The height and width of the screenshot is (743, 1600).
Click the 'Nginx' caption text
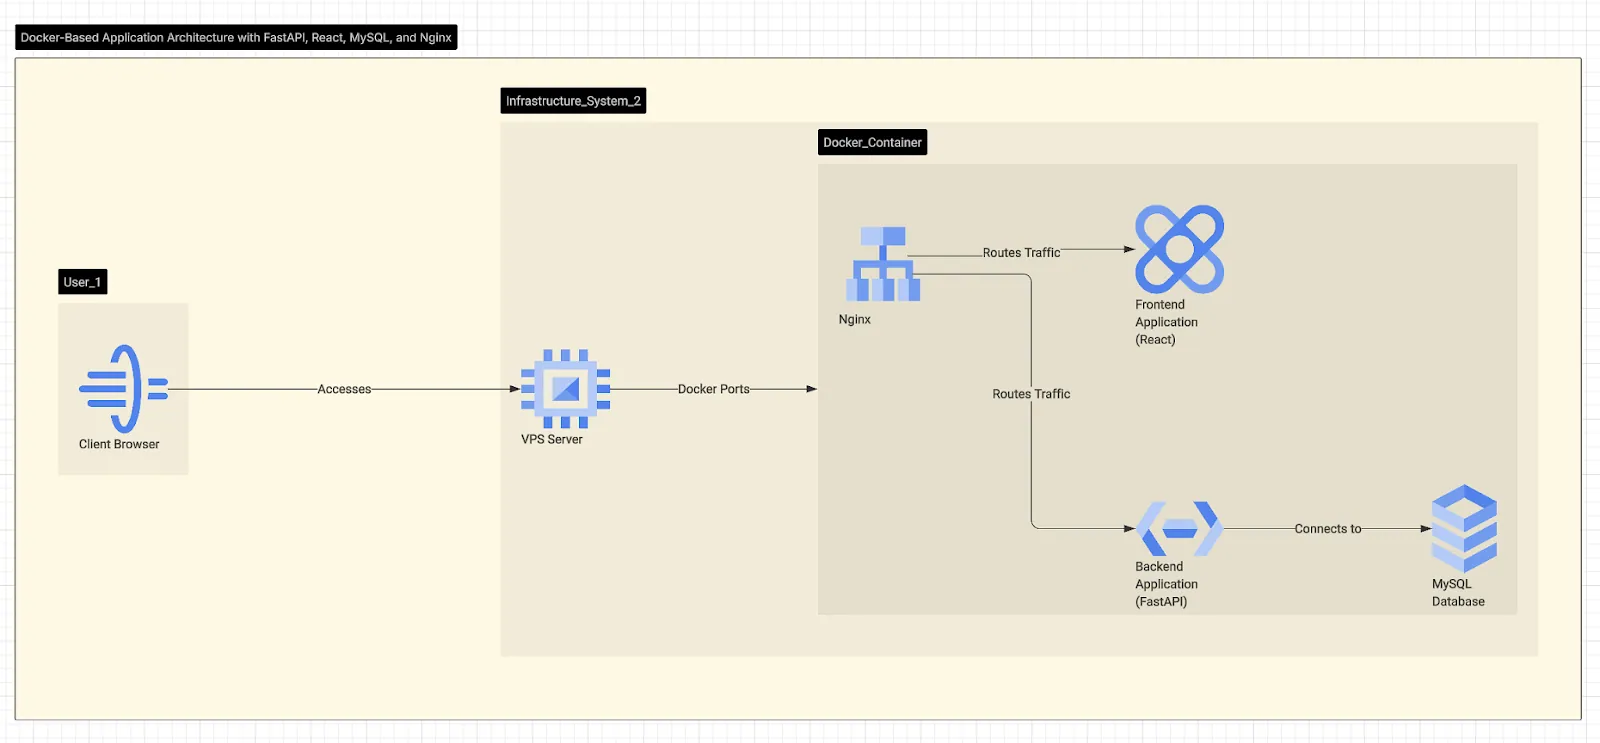pos(855,319)
